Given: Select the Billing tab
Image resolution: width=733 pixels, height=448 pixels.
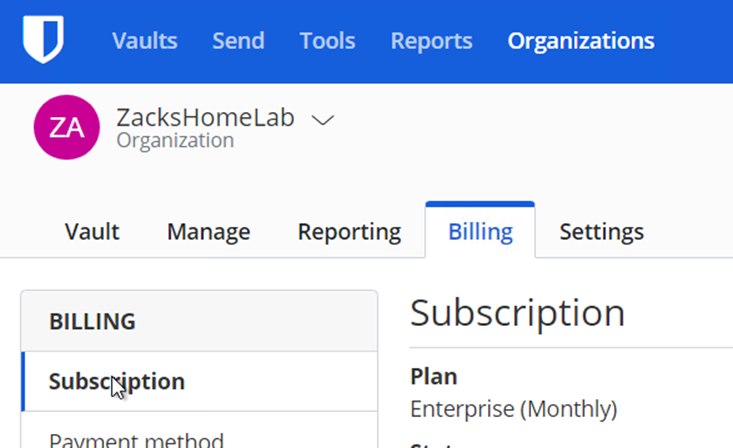Looking at the screenshot, I should [480, 231].
